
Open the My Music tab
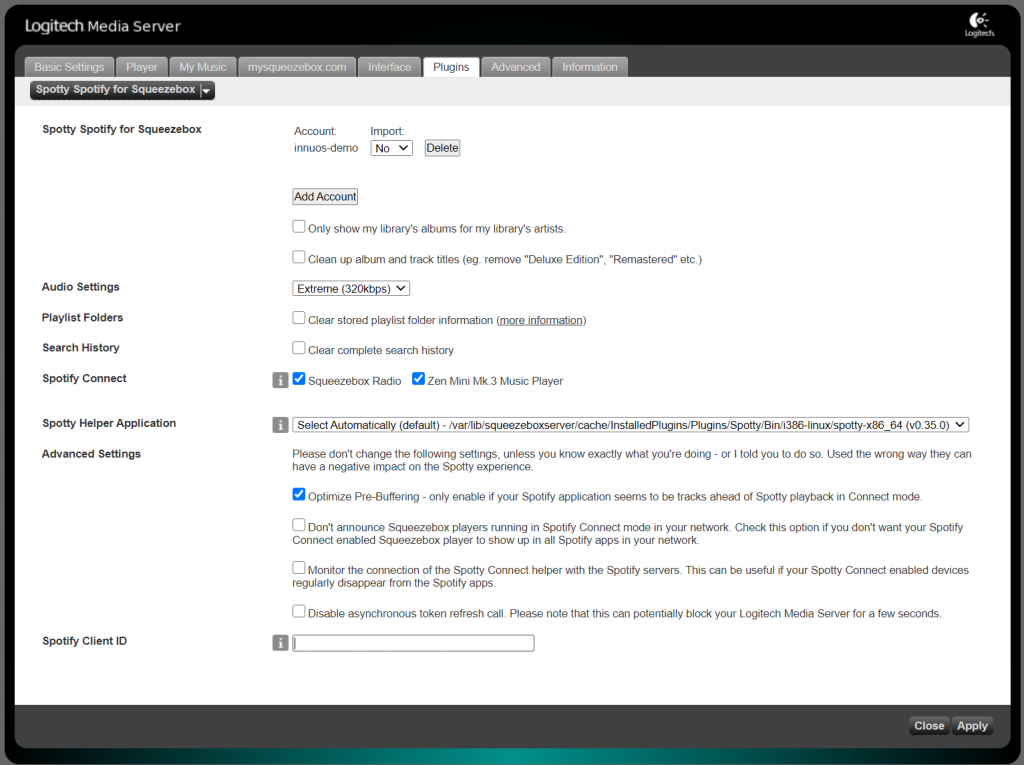pyautogui.click(x=202, y=67)
